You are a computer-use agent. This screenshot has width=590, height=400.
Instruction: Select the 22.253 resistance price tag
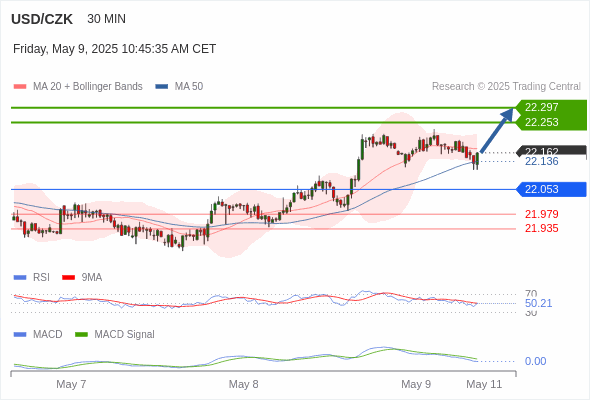[551, 122]
